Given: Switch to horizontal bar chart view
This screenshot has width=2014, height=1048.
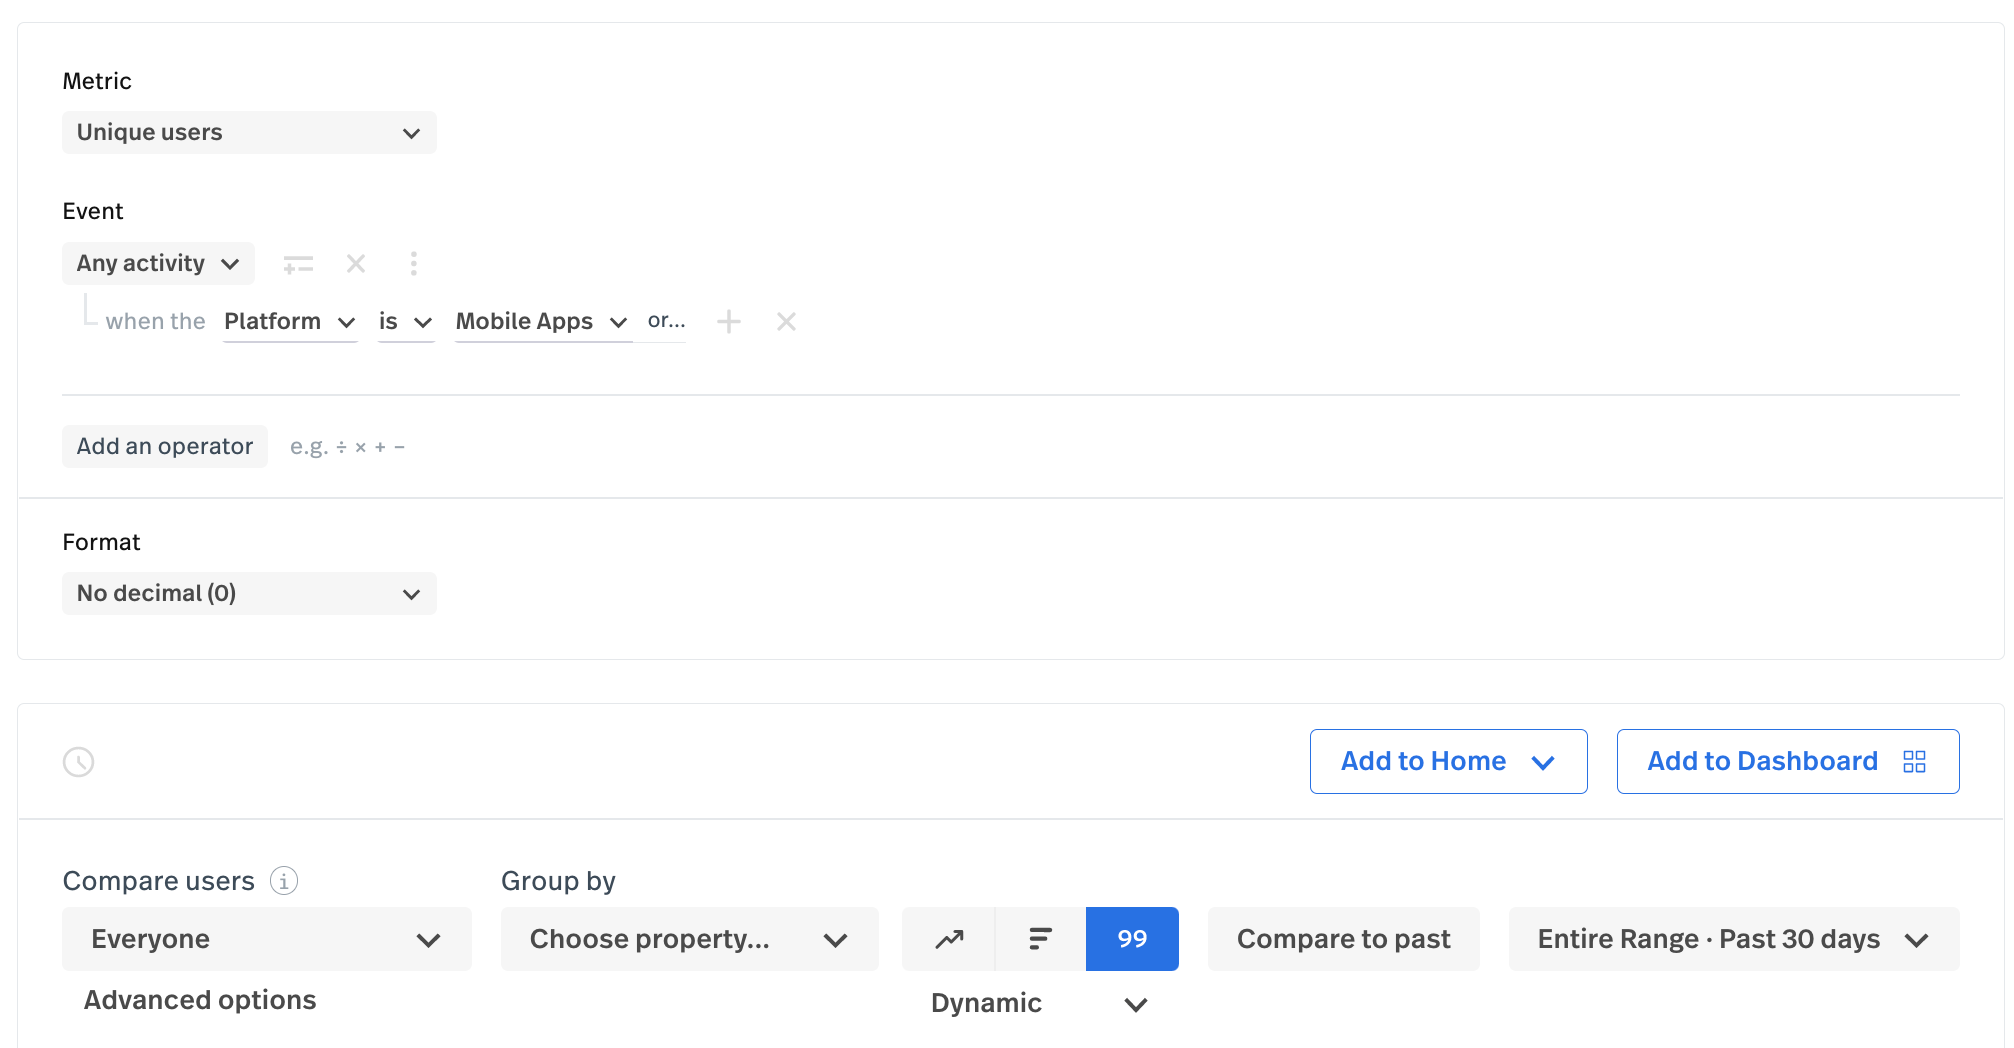Looking at the screenshot, I should 1040,939.
